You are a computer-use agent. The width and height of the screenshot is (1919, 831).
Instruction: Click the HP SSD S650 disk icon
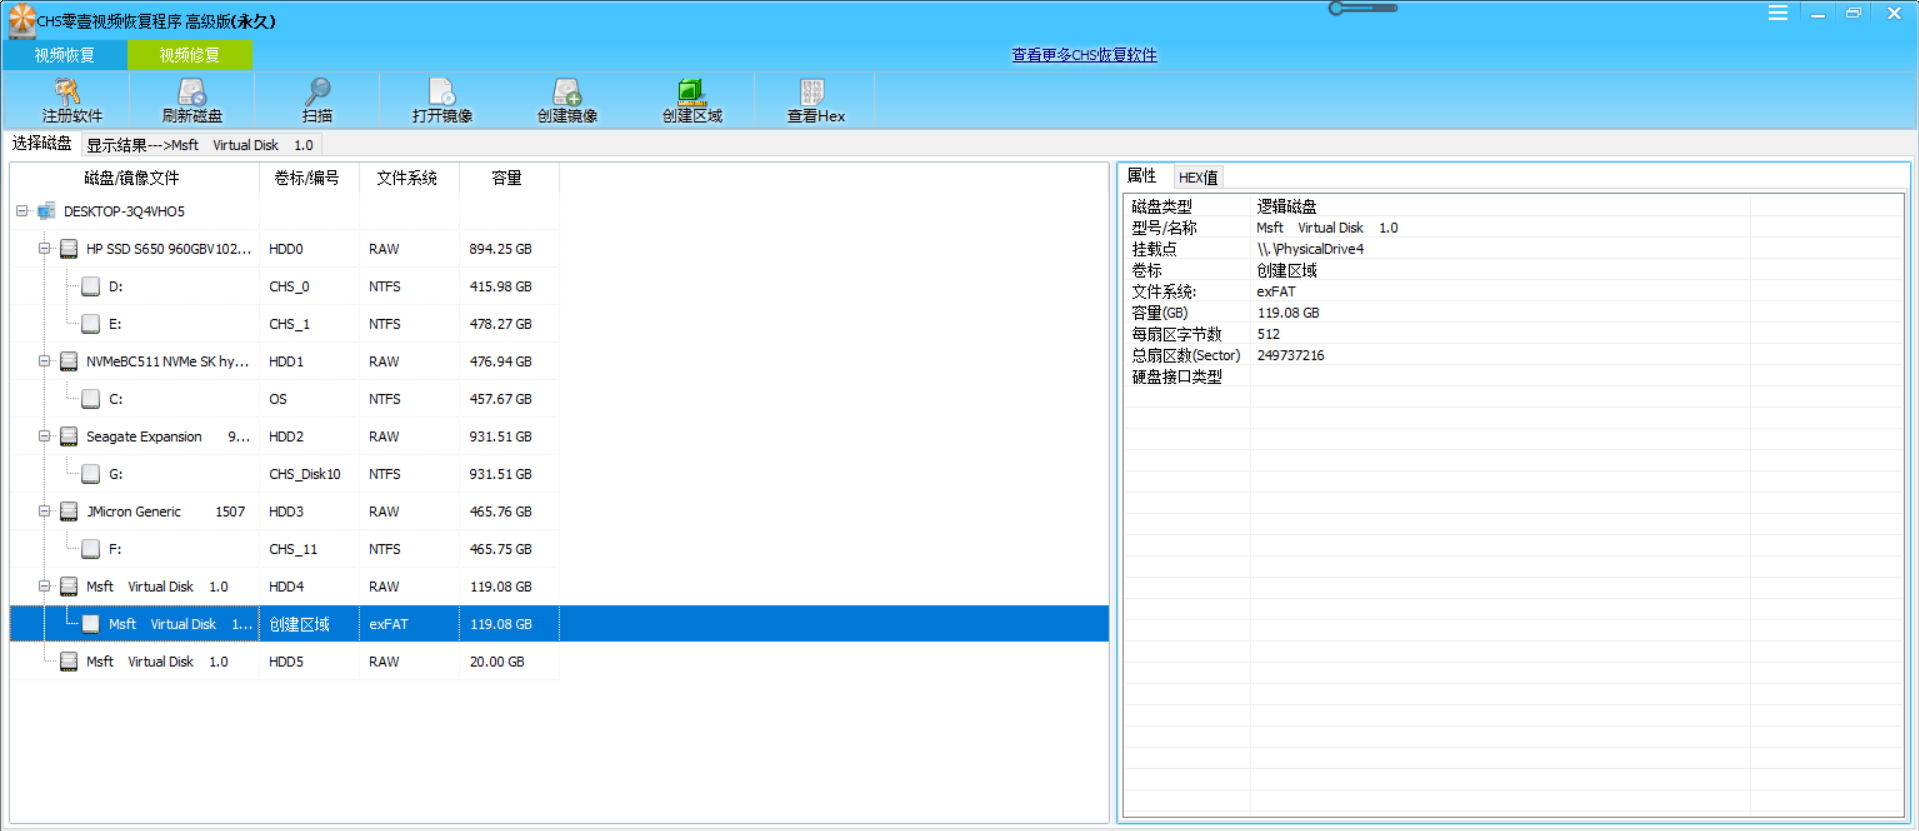click(69, 249)
